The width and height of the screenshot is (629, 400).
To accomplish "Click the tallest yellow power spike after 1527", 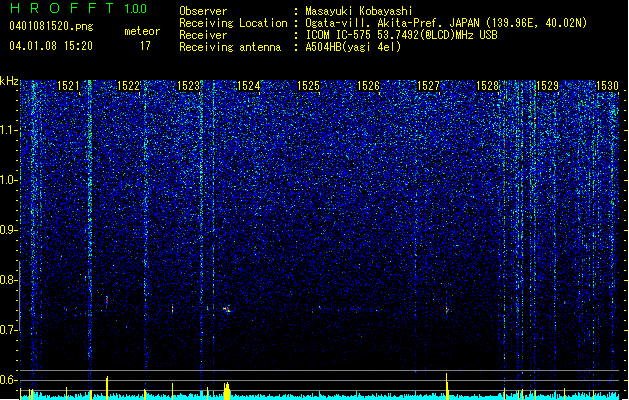I will (446, 386).
